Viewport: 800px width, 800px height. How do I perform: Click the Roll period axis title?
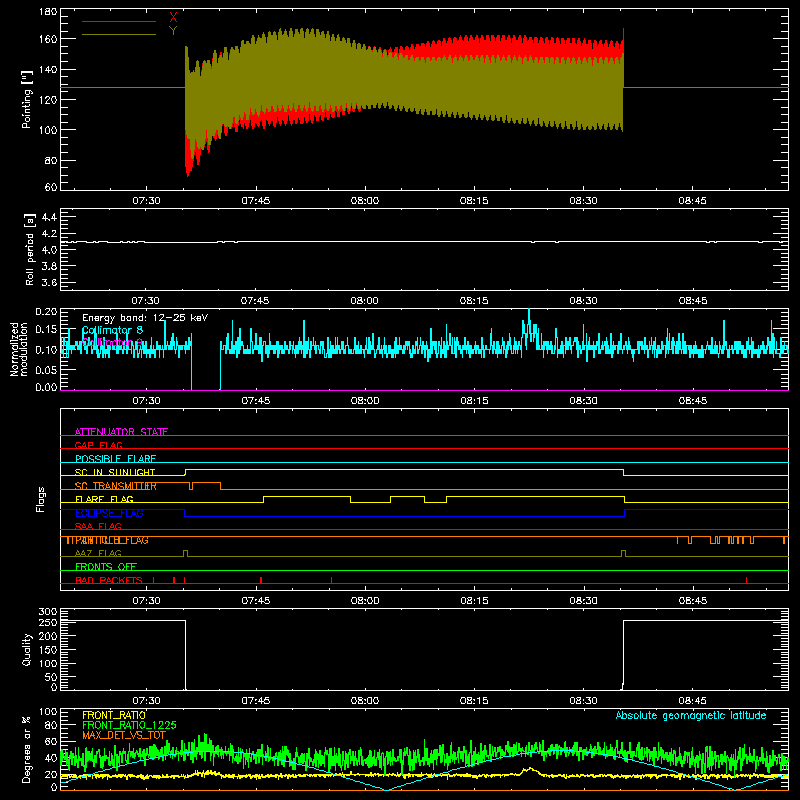pos(29,249)
